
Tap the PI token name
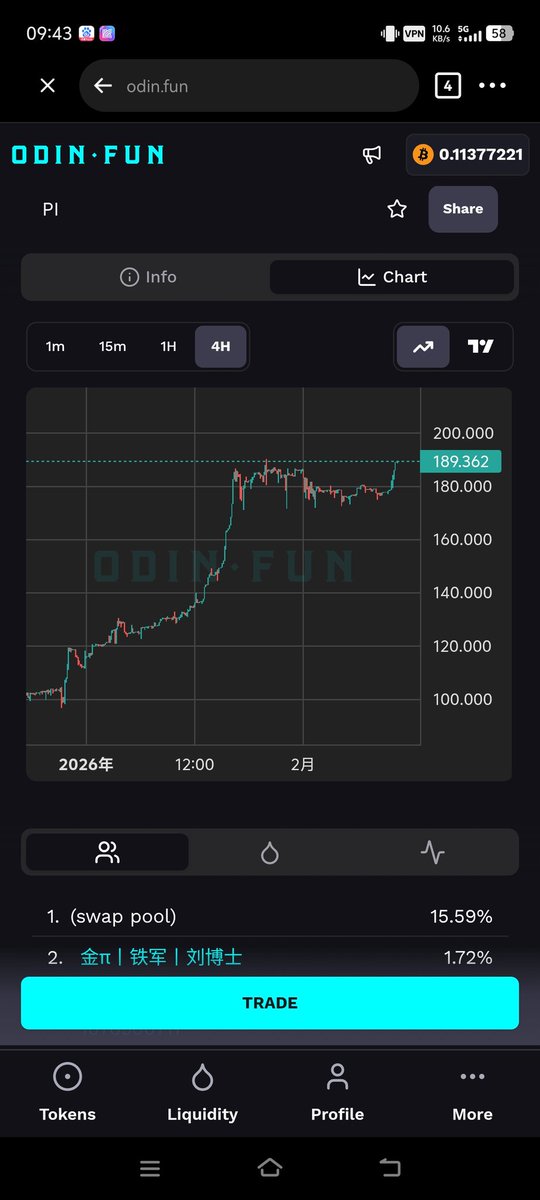[x=50, y=210]
